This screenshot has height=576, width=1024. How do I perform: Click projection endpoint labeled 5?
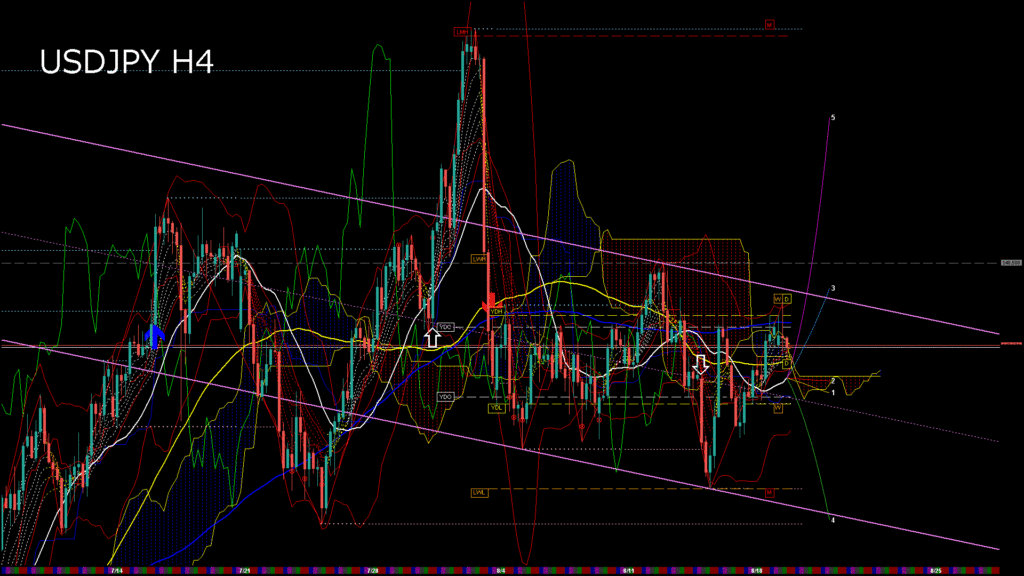(833, 118)
